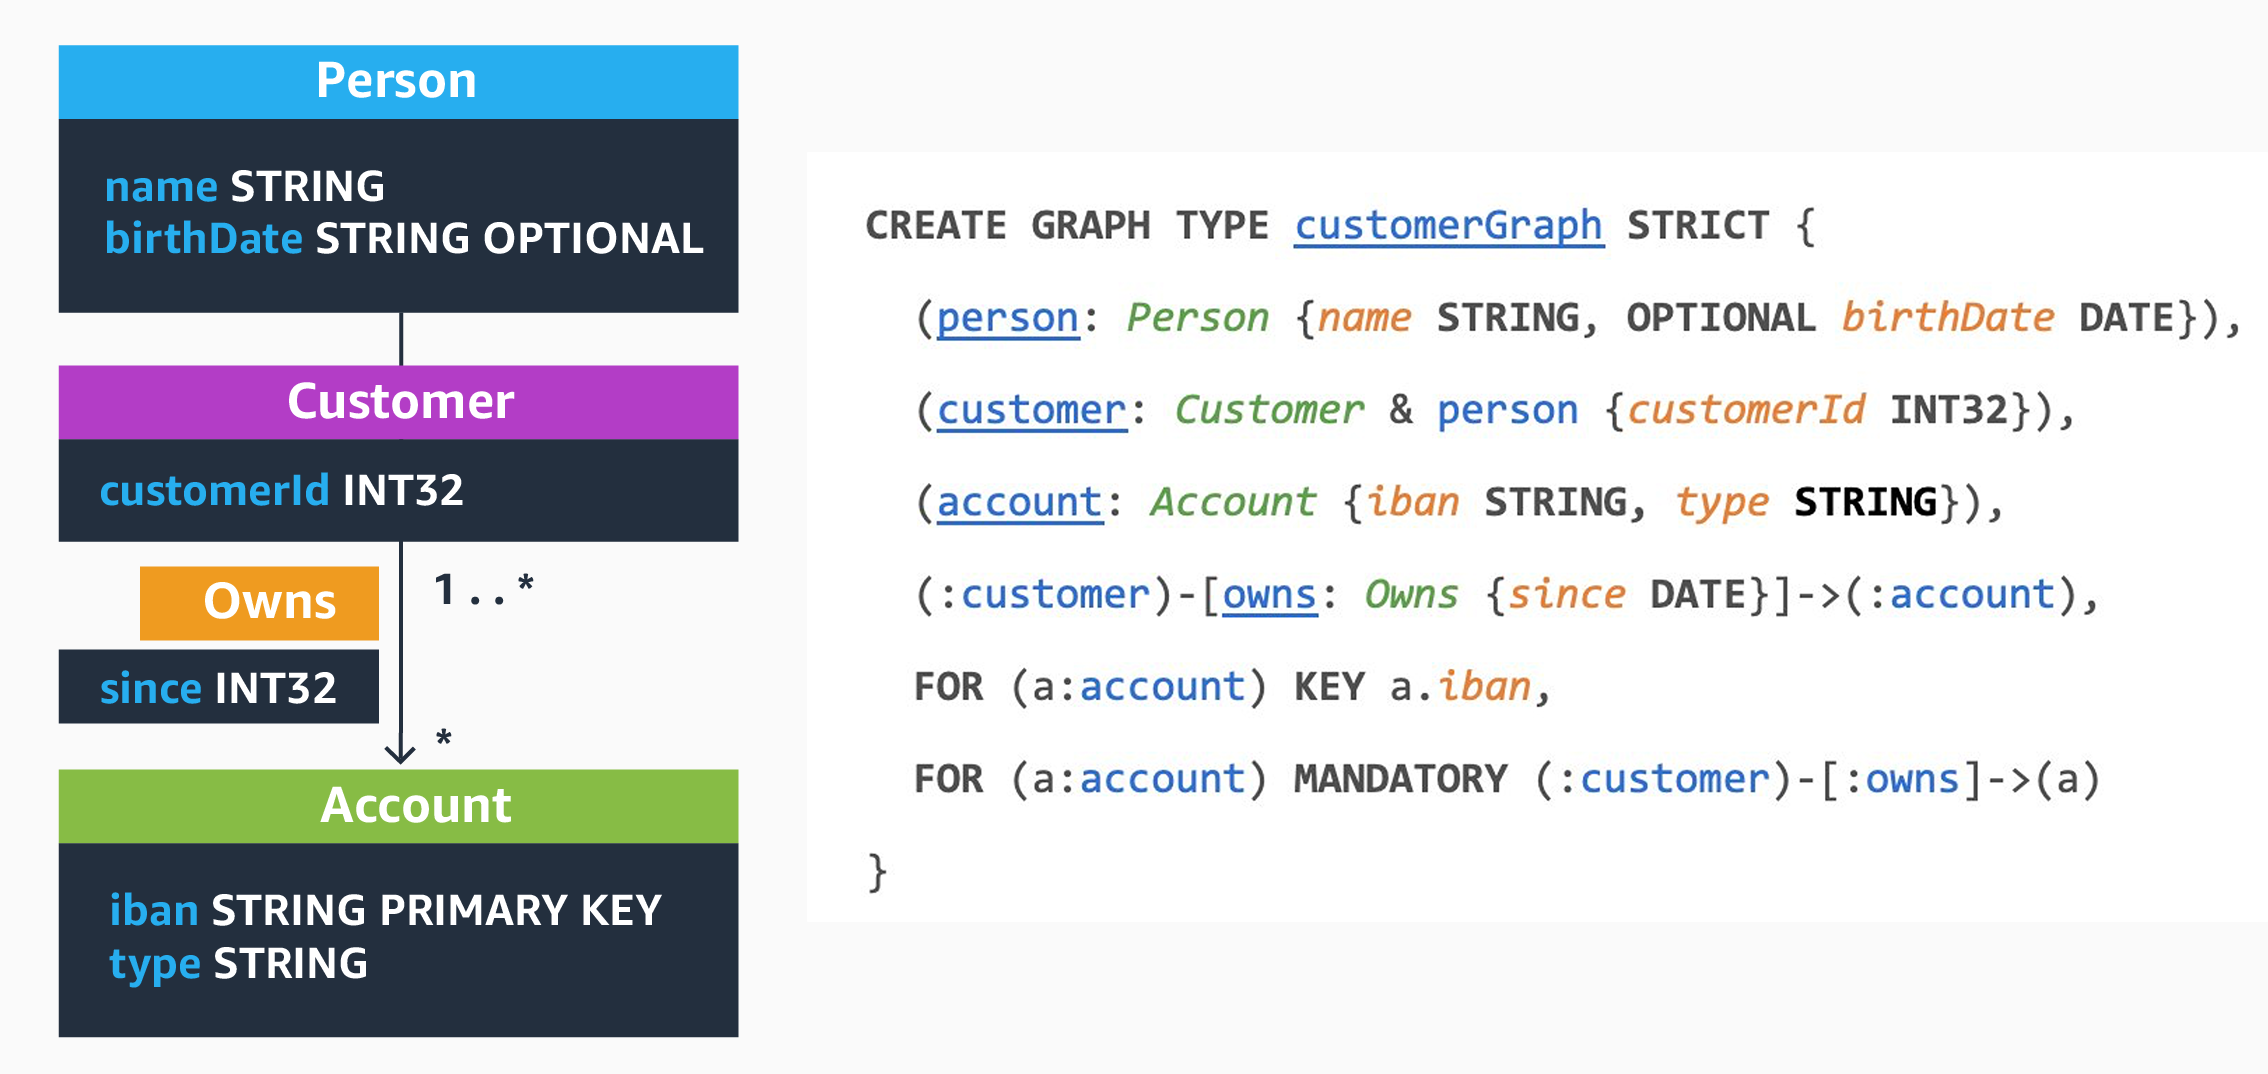Click the MANDATORY keyword in the code
The width and height of the screenshot is (2268, 1074).
1400,779
